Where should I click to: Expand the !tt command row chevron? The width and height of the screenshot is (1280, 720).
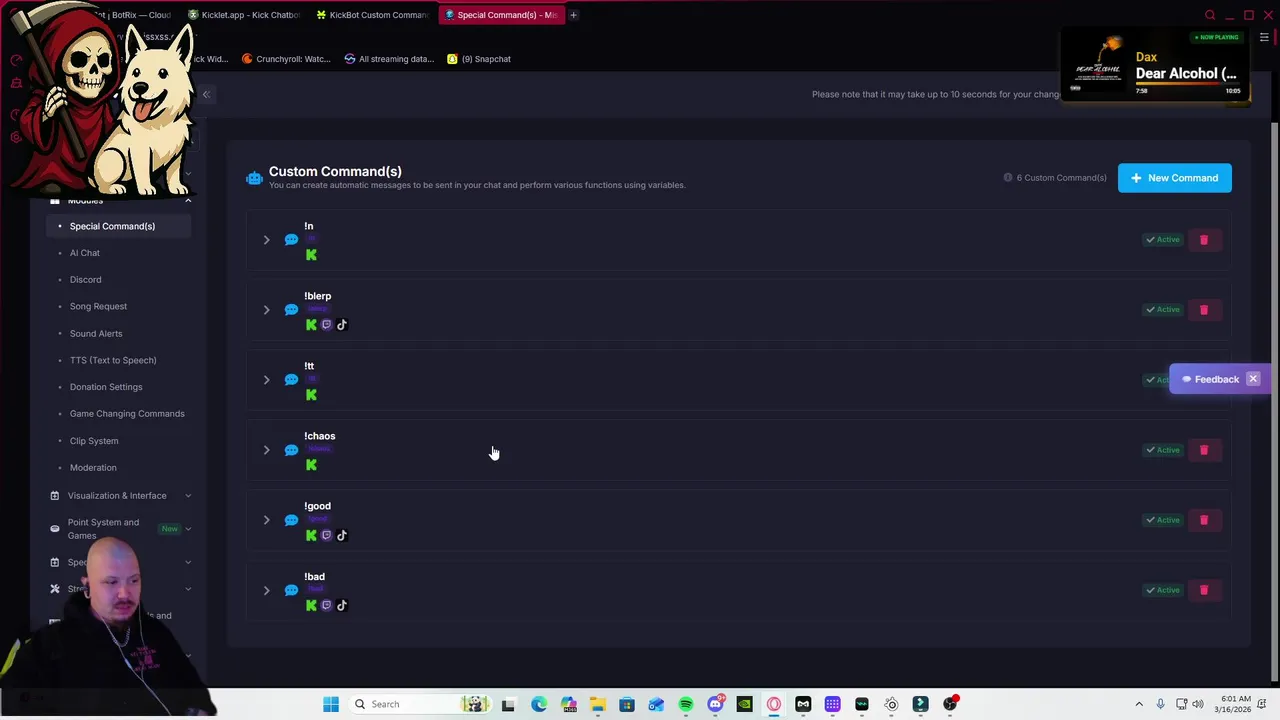click(x=266, y=380)
